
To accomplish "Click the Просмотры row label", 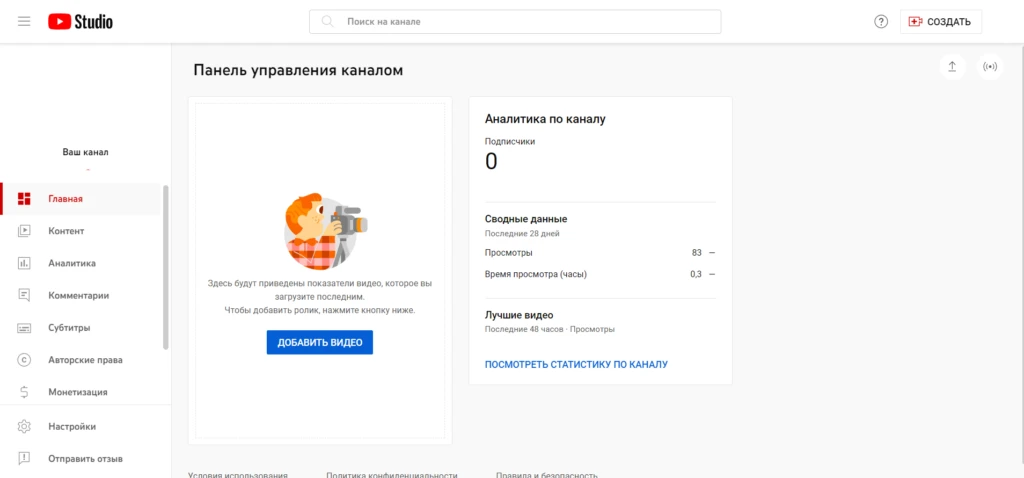I will pyautogui.click(x=508, y=253).
